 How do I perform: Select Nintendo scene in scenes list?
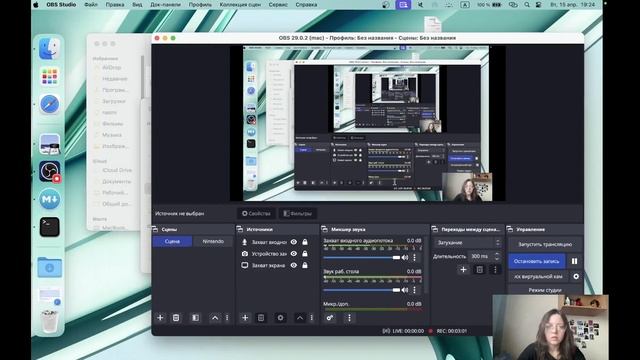[x=213, y=241]
